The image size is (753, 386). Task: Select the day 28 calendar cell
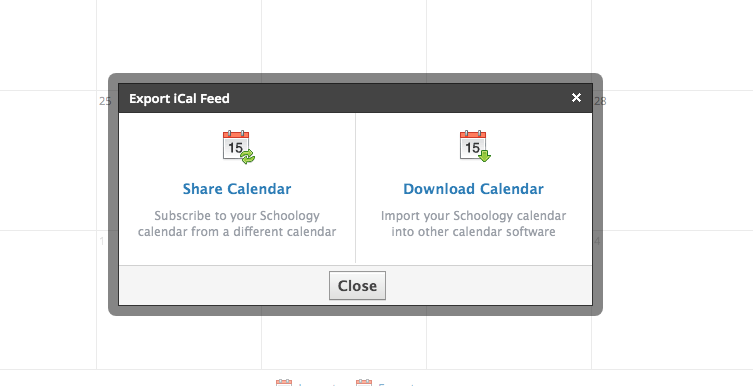[672, 160]
